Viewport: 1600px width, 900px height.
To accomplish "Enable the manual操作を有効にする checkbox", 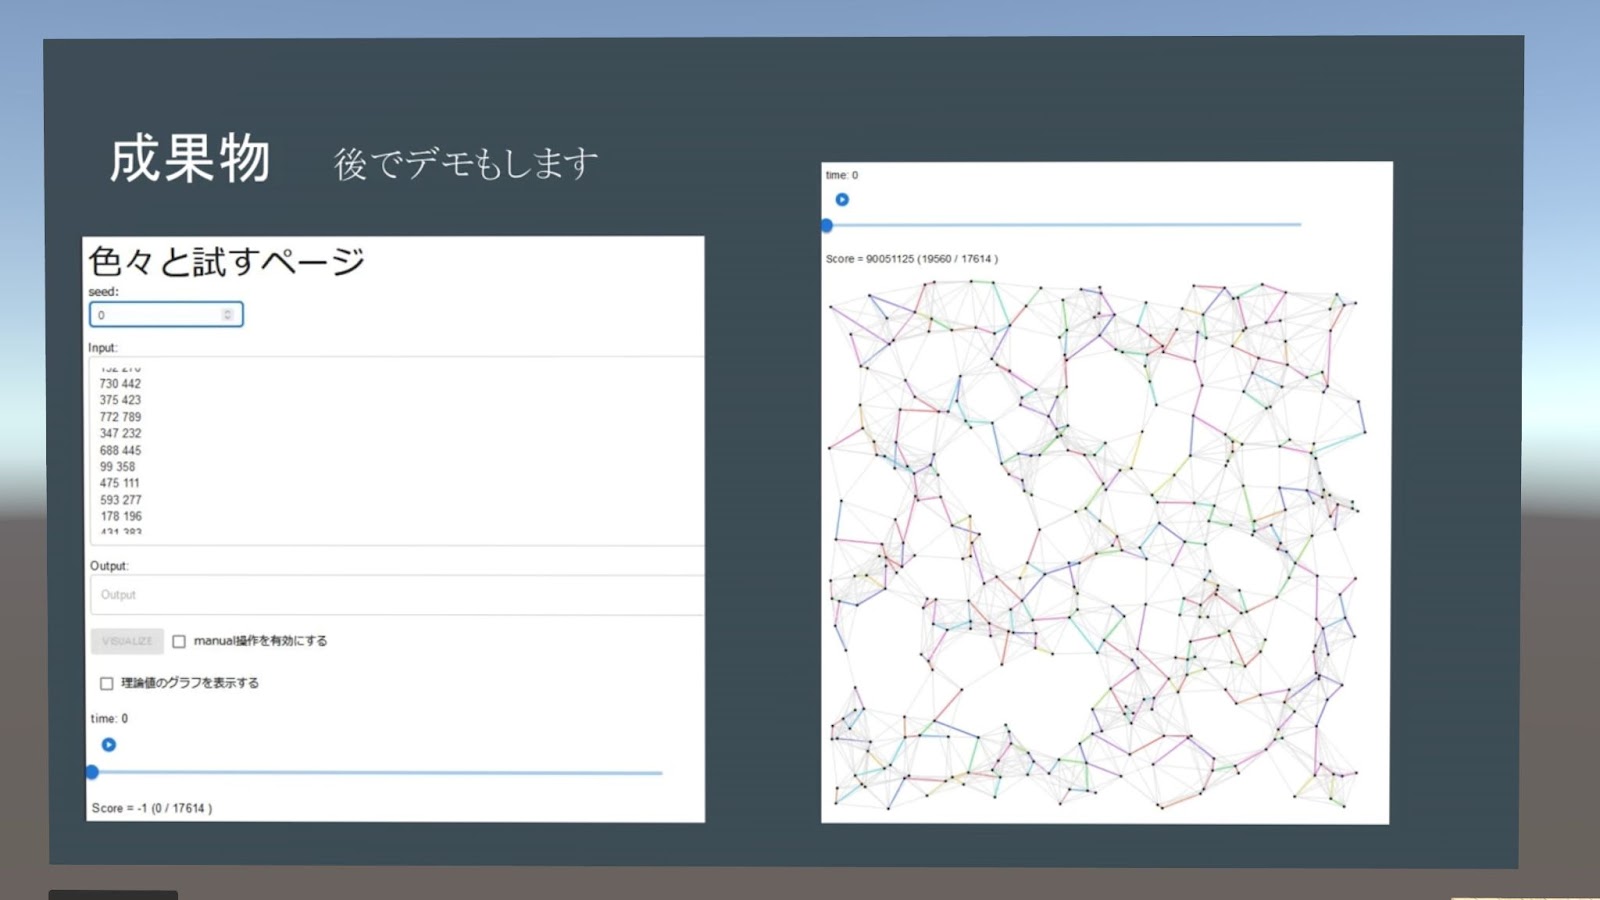I will click(179, 642).
